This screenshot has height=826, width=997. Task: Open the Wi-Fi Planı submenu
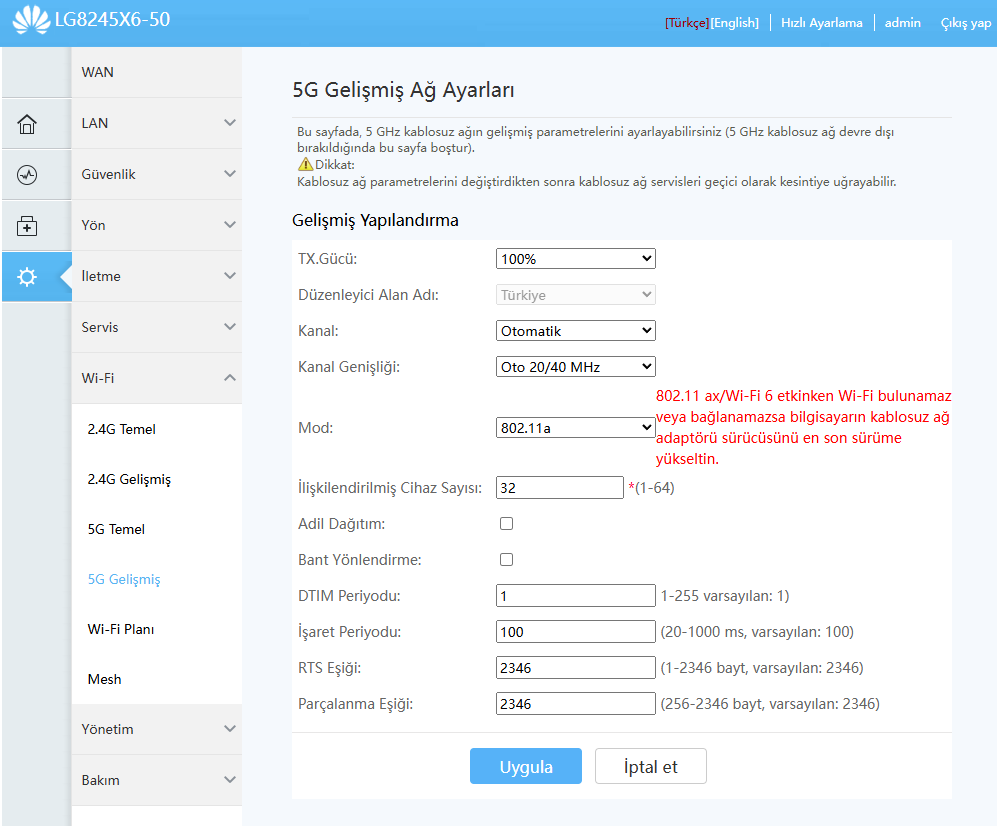(121, 629)
